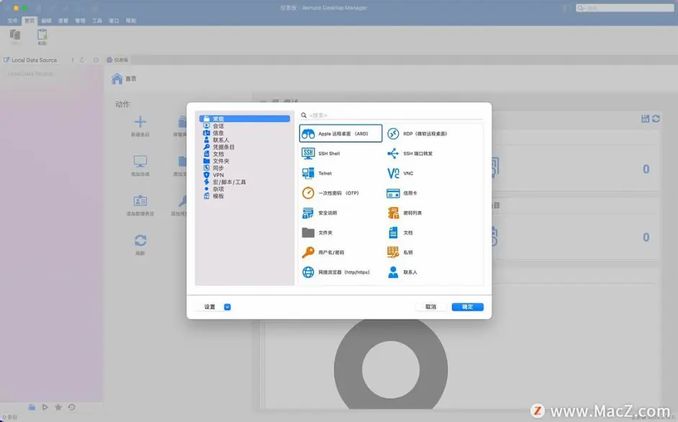Select the VNC entry type

[400, 173]
